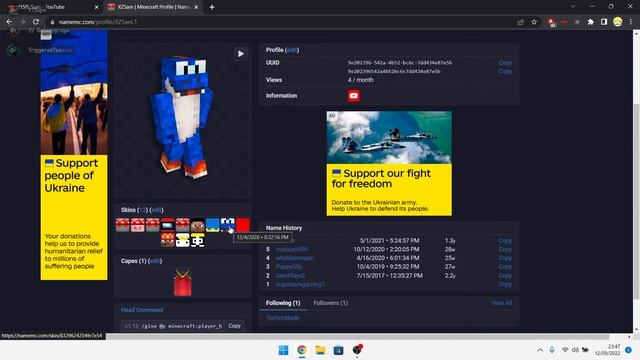
Task: Click View All in following panel
Action: 502,303
